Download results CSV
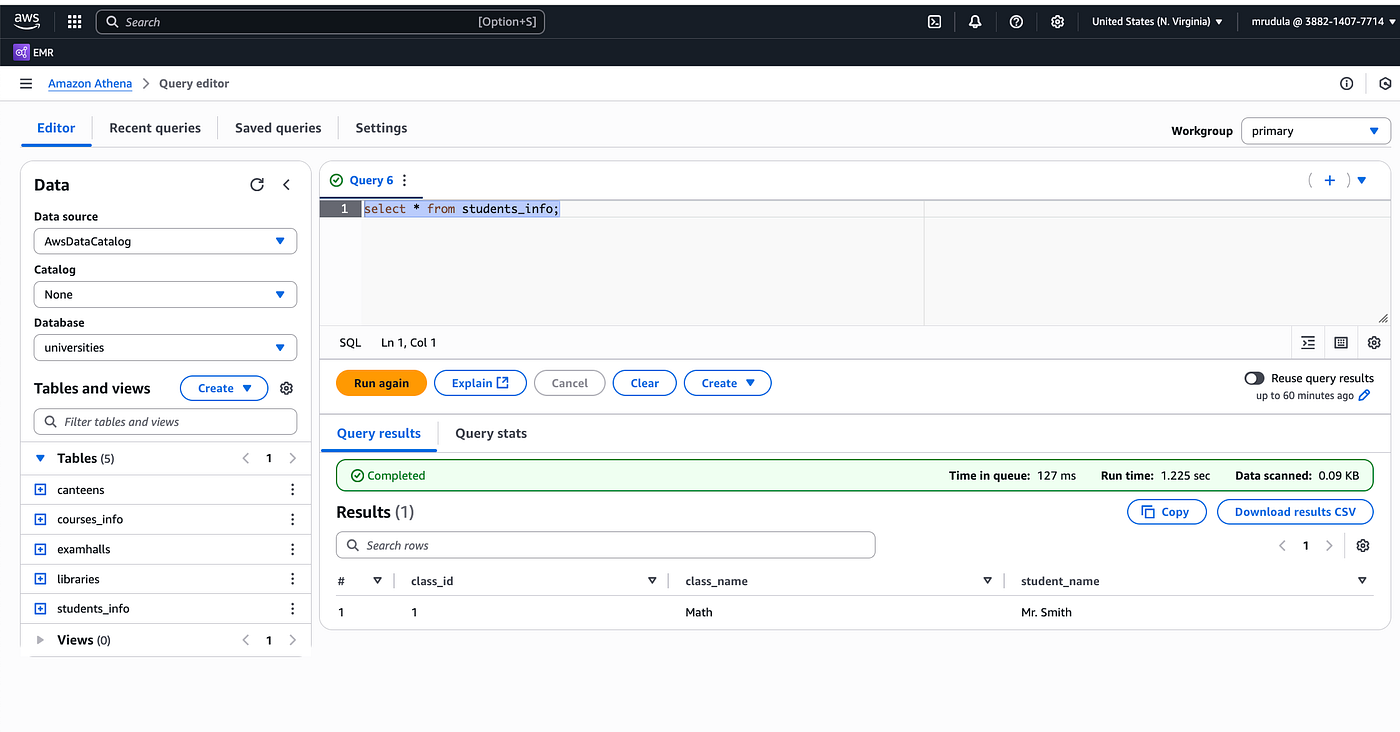Screen dimensions: 1400x732 (1295, 512)
